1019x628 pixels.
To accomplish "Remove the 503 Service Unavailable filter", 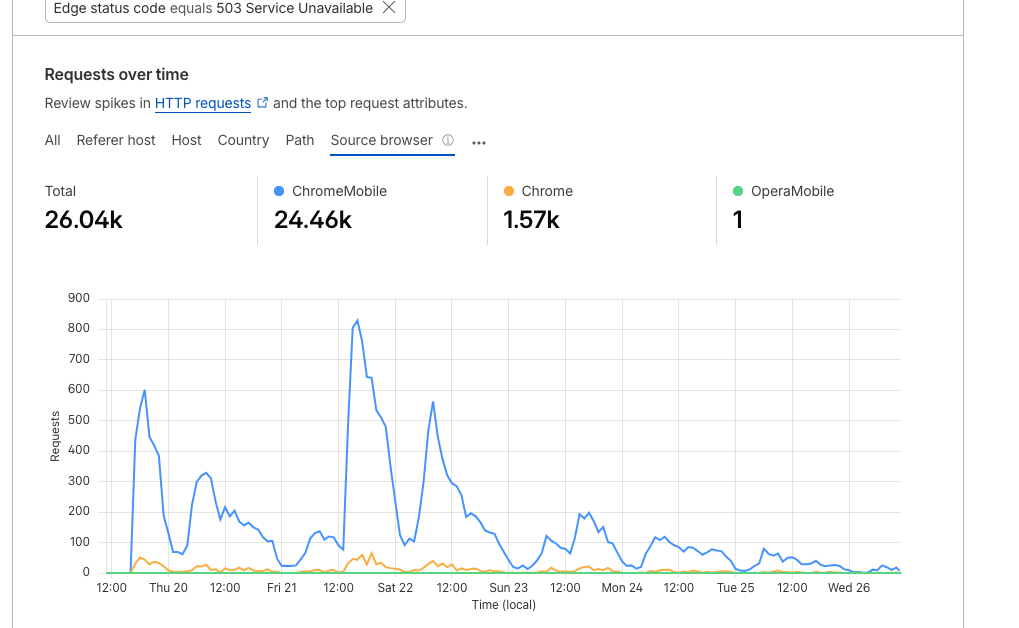I will point(389,8).
